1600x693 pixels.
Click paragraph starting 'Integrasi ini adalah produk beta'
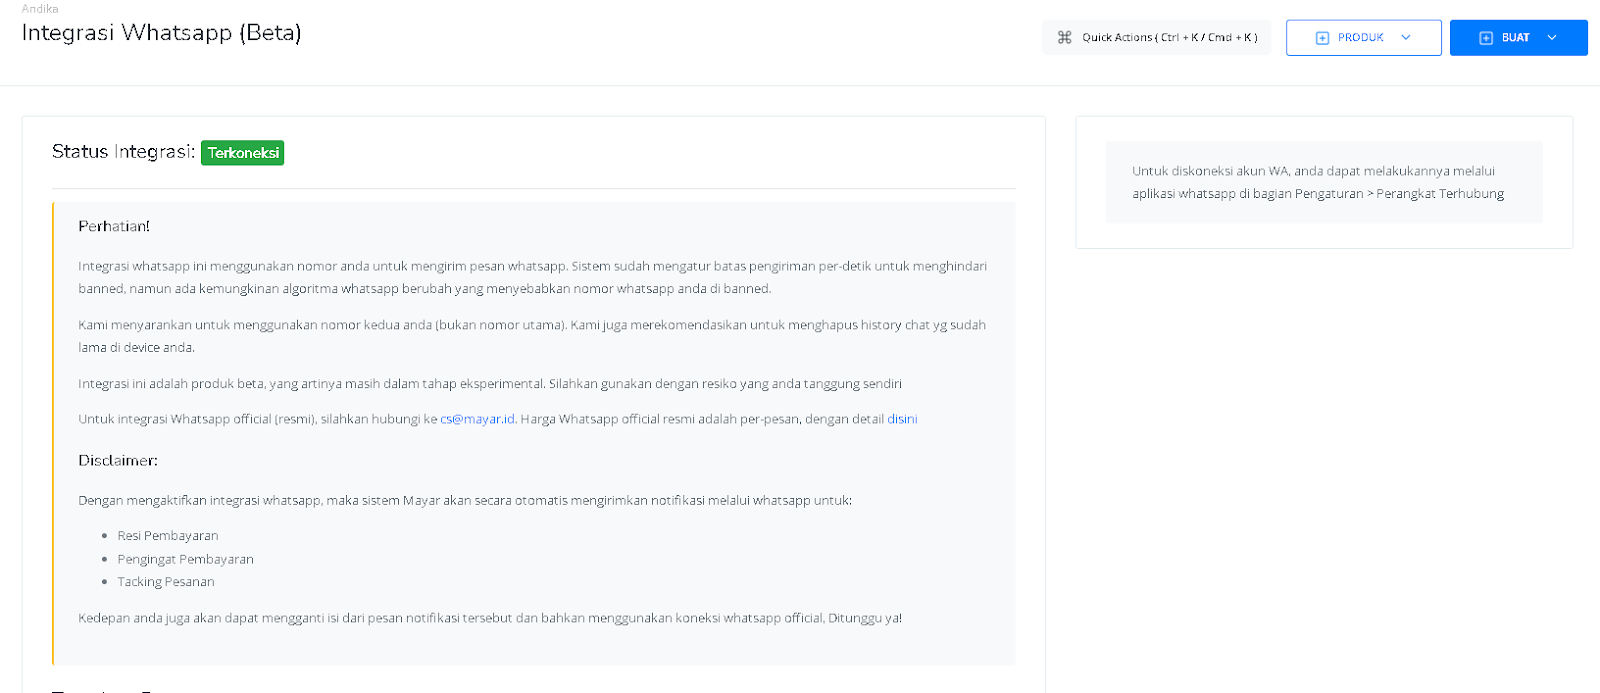coord(490,384)
